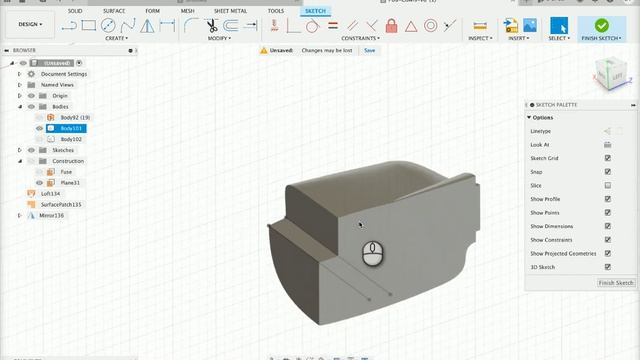640x360 pixels.
Task: Apply the Perpendicular constraint
Action: point(372,26)
